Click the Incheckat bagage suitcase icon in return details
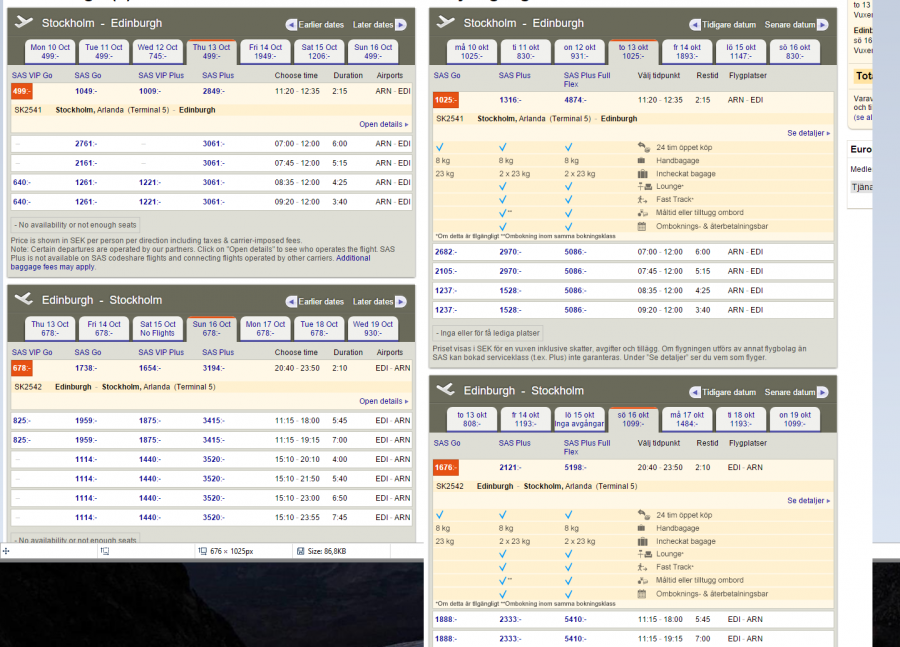 (643, 541)
